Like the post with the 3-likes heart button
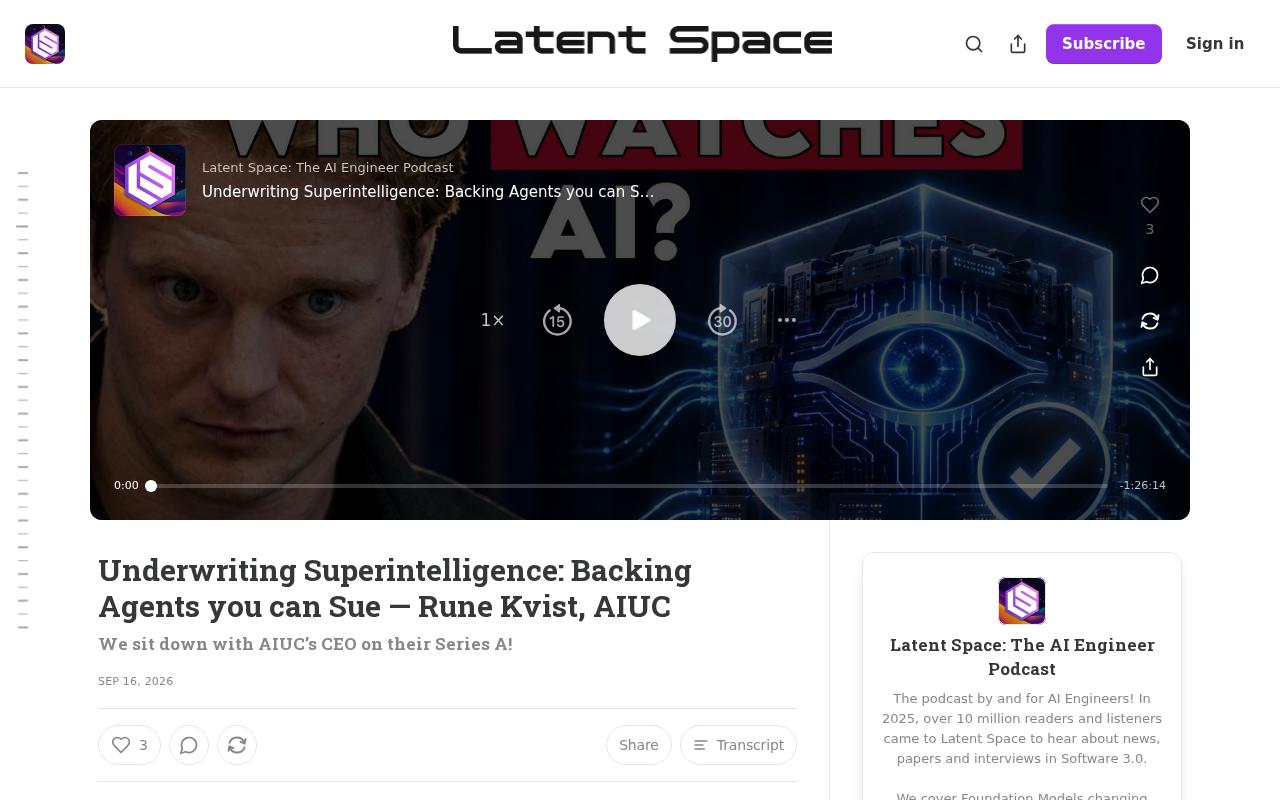1280x800 pixels. pos(129,745)
